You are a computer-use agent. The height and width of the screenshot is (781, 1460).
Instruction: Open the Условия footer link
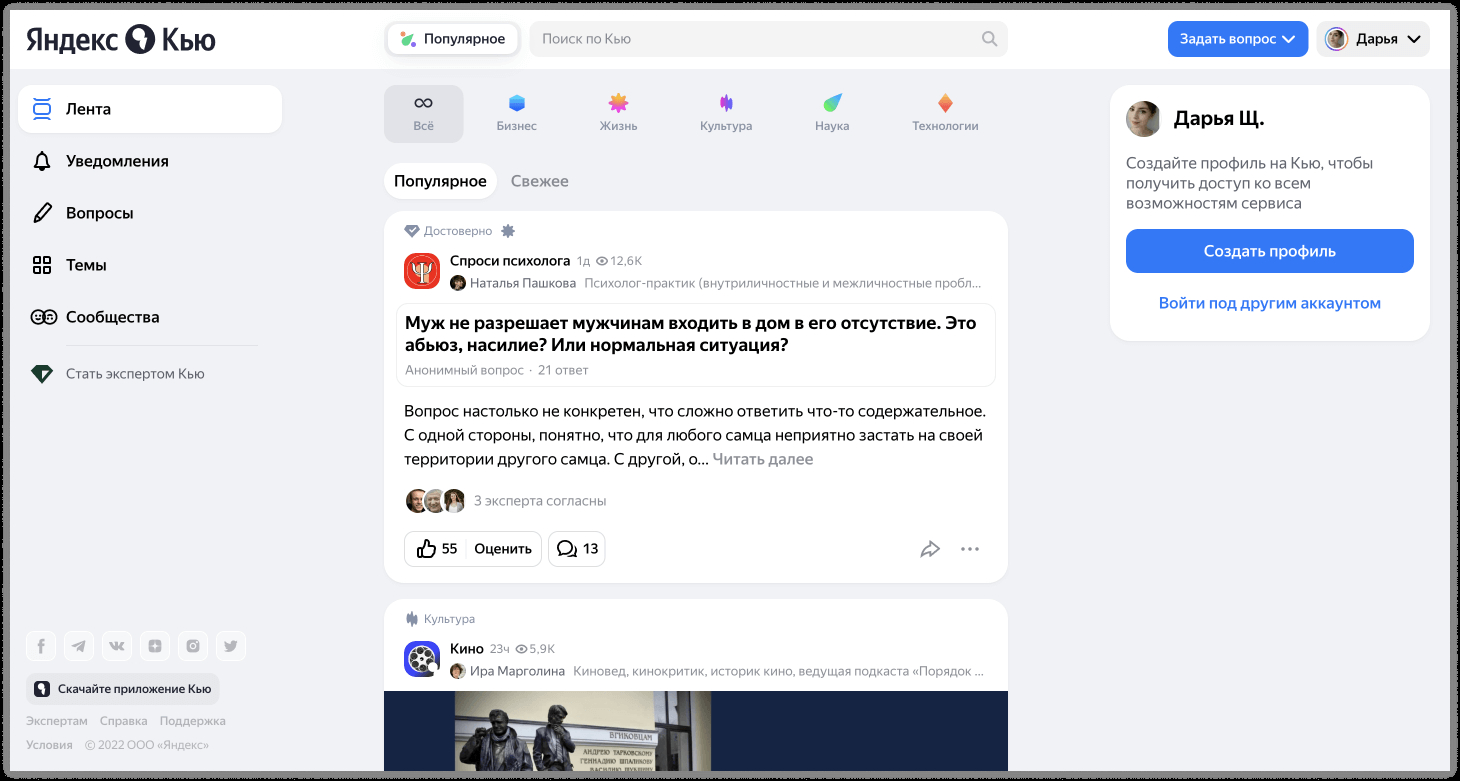pos(49,745)
